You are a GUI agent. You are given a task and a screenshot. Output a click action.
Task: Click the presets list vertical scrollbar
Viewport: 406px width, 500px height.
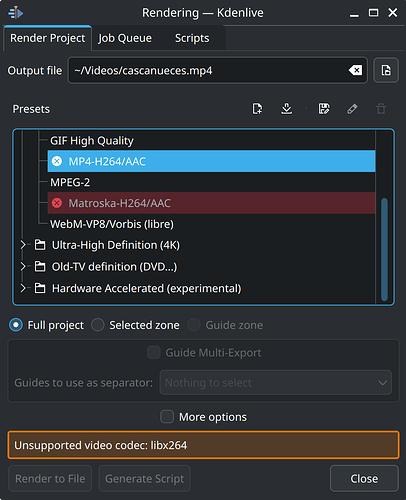(x=384, y=249)
